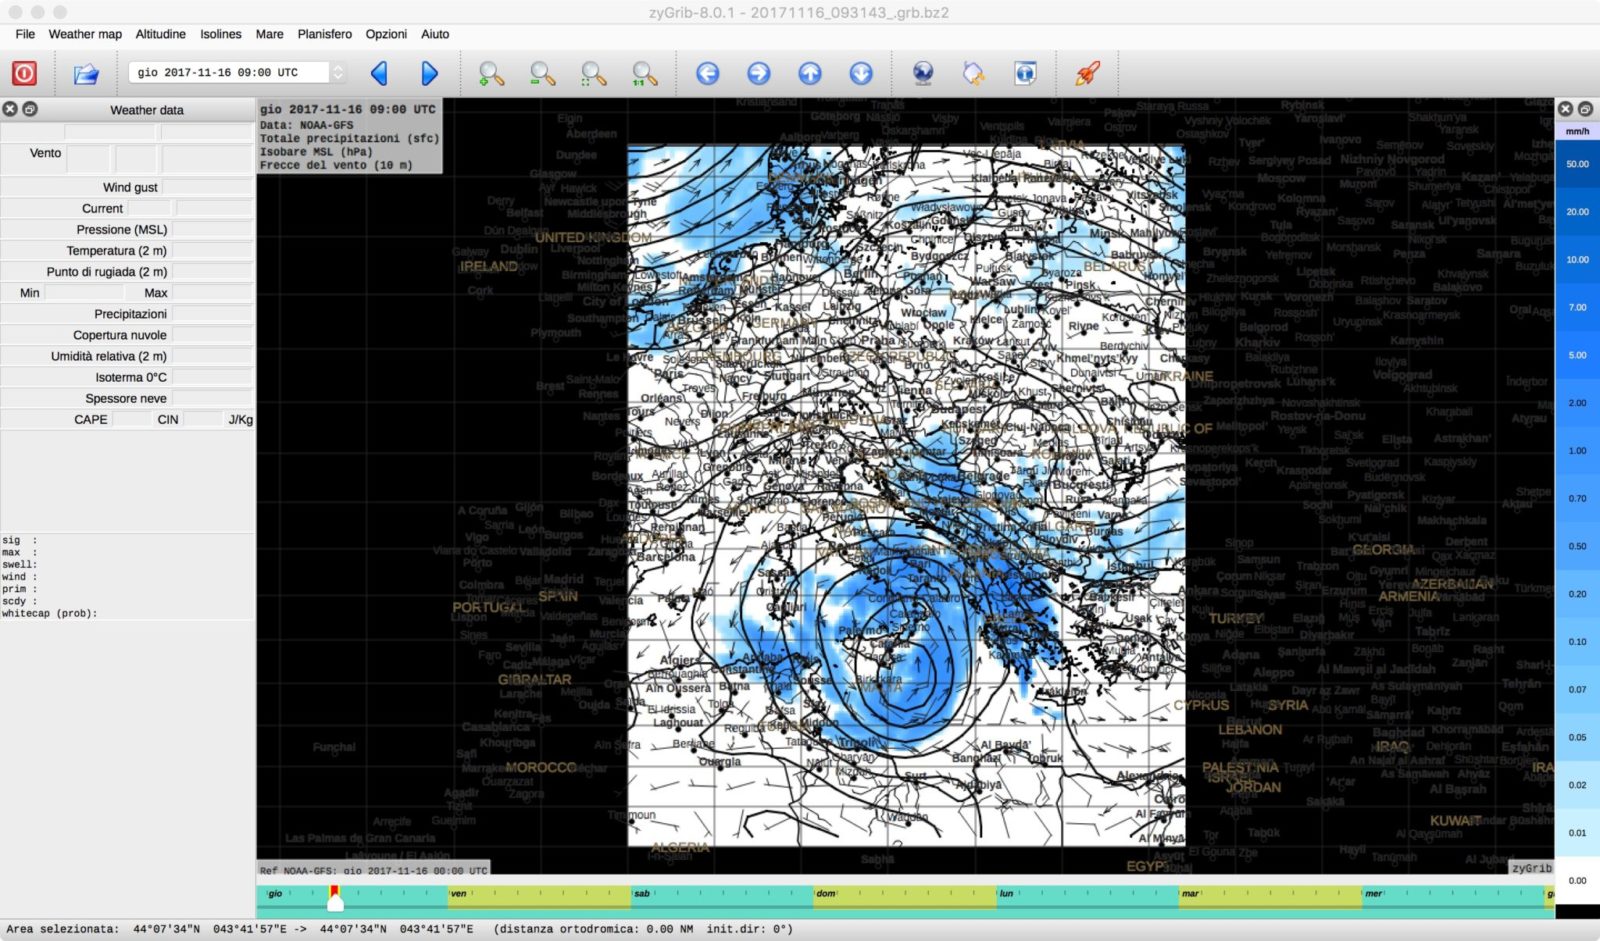
Task: Open the Planisfero menu
Action: point(325,34)
